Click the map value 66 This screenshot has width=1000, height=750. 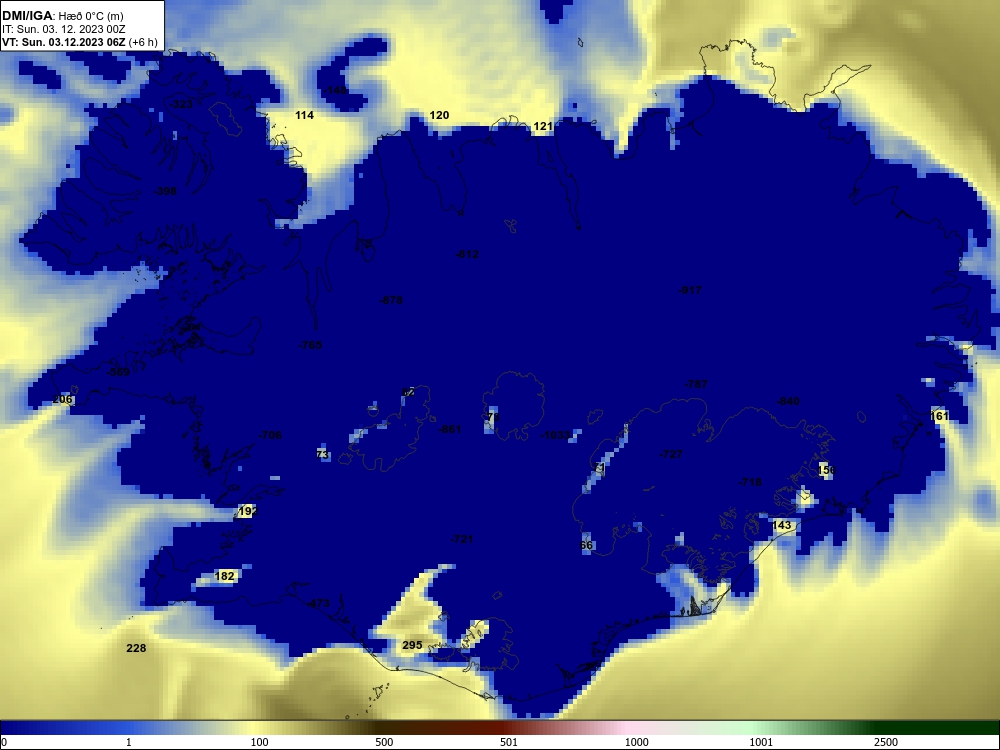[x=587, y=546]
